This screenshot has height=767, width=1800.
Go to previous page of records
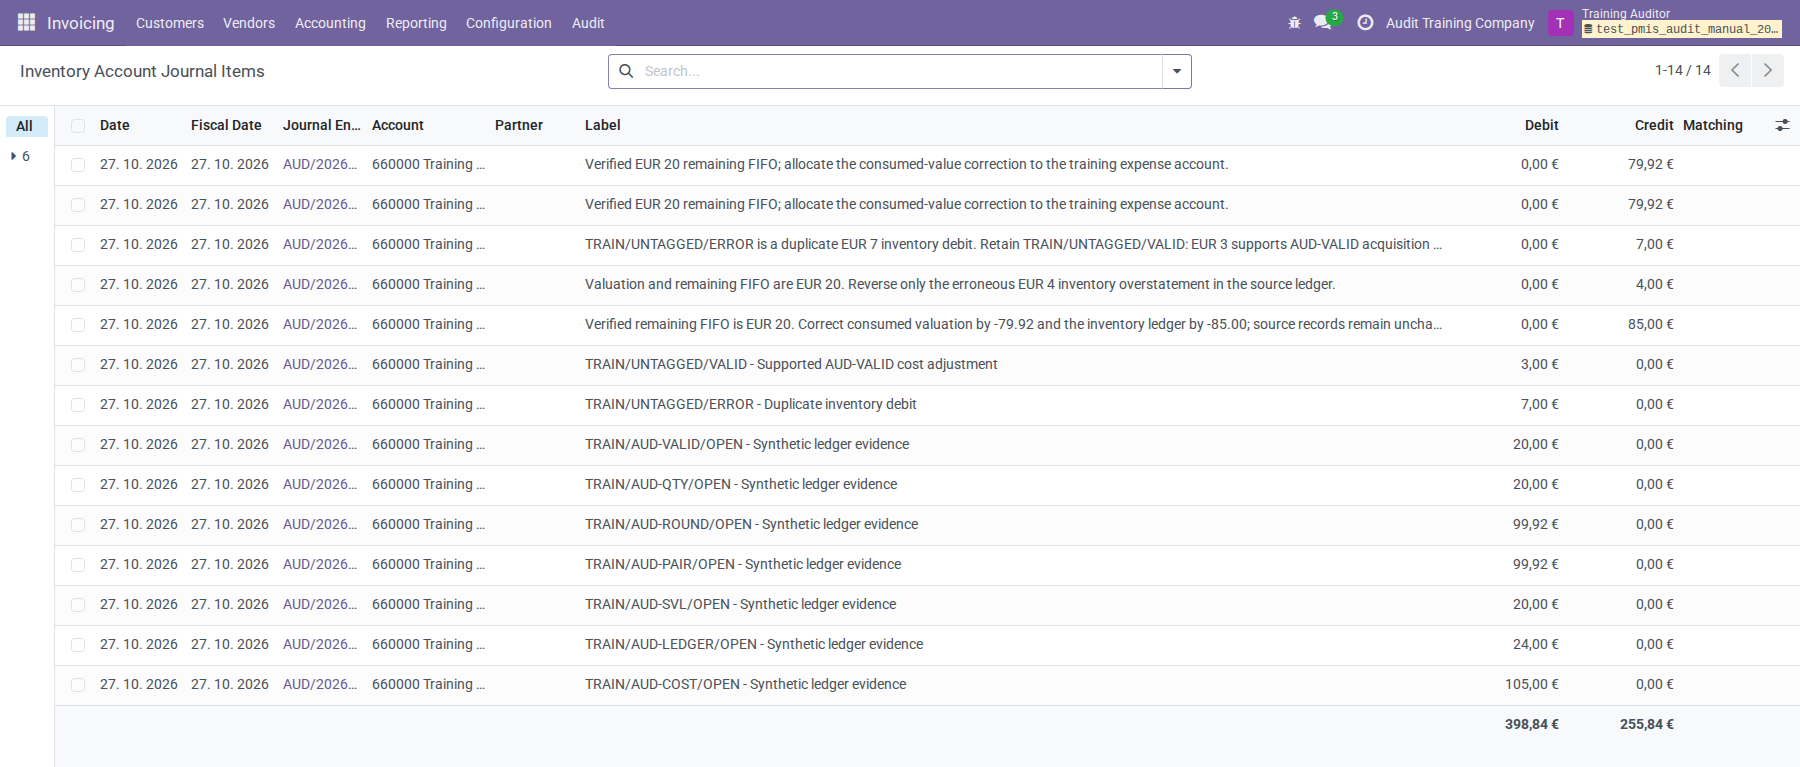click(1735, 70)
